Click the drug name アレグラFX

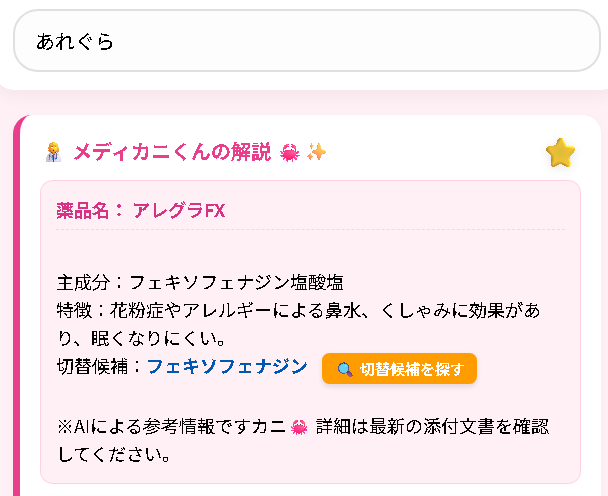click(178, 210)
